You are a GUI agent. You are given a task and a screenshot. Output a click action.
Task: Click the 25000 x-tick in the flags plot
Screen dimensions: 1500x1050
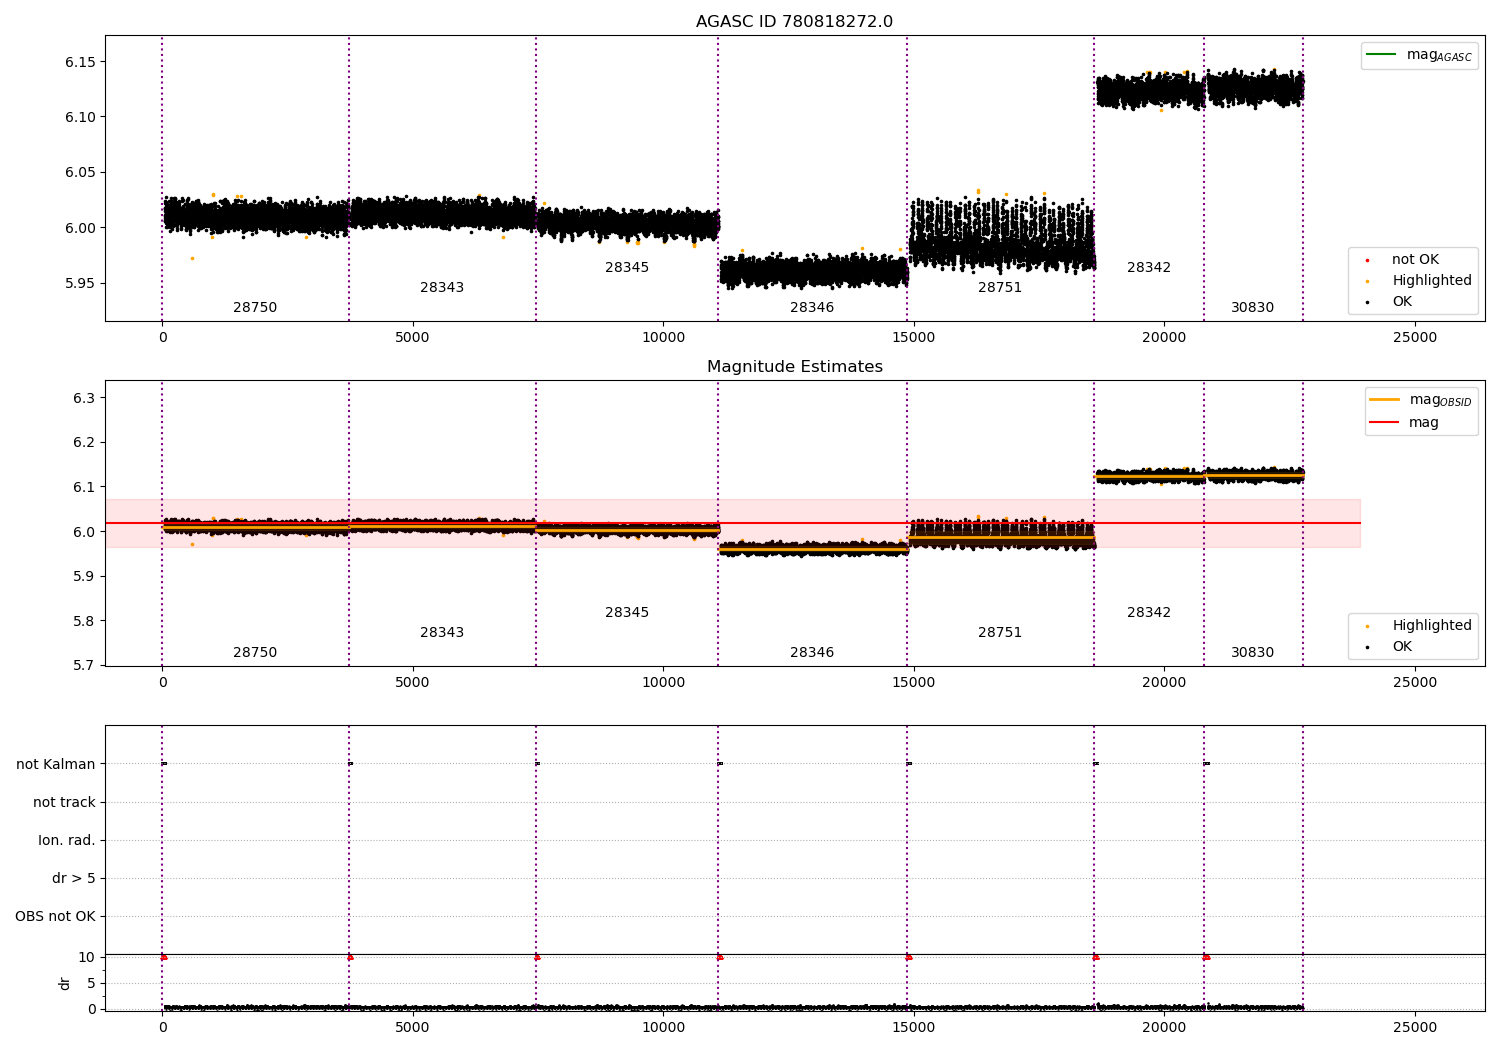point(1415,1027)
